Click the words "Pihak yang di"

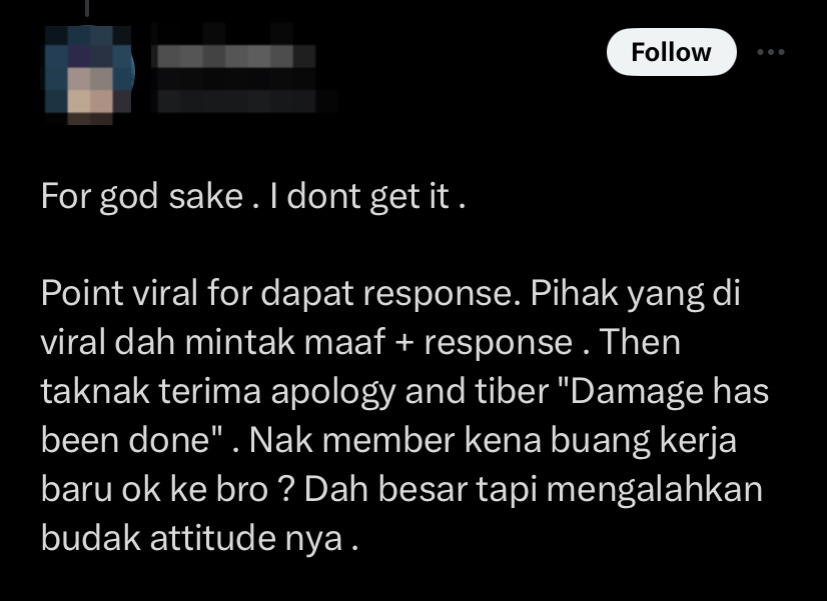click(636, 294)
